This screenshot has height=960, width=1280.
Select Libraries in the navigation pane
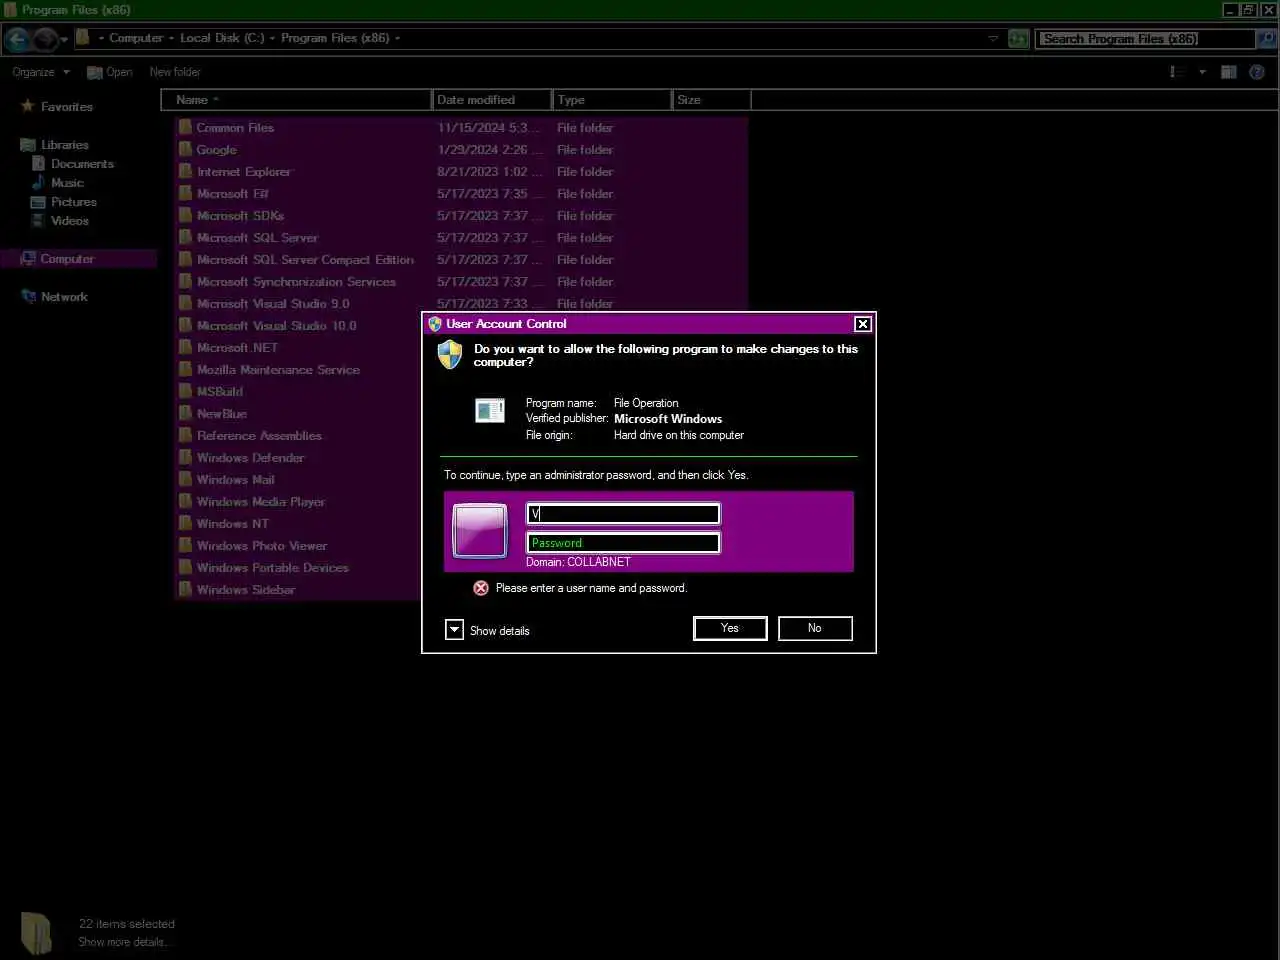point(65,145)
